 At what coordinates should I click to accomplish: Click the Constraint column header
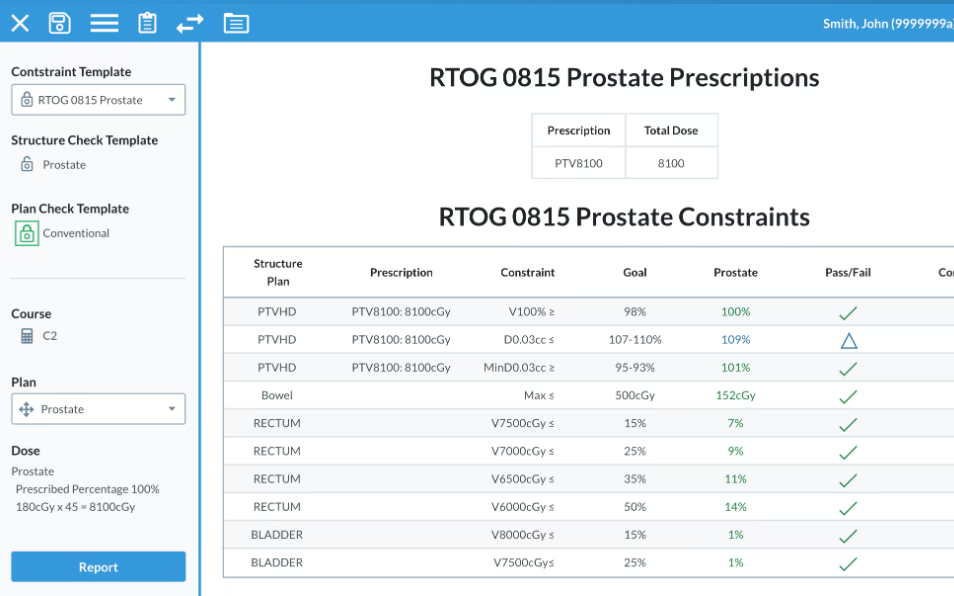pos(527,272)
